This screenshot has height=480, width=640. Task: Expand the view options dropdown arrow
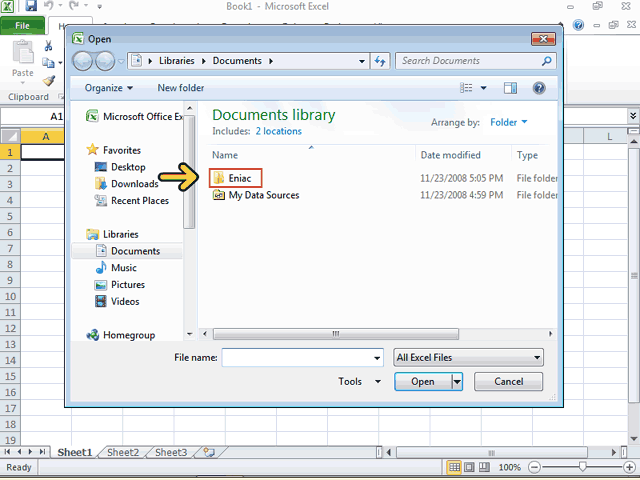click(x=483, y=88)
